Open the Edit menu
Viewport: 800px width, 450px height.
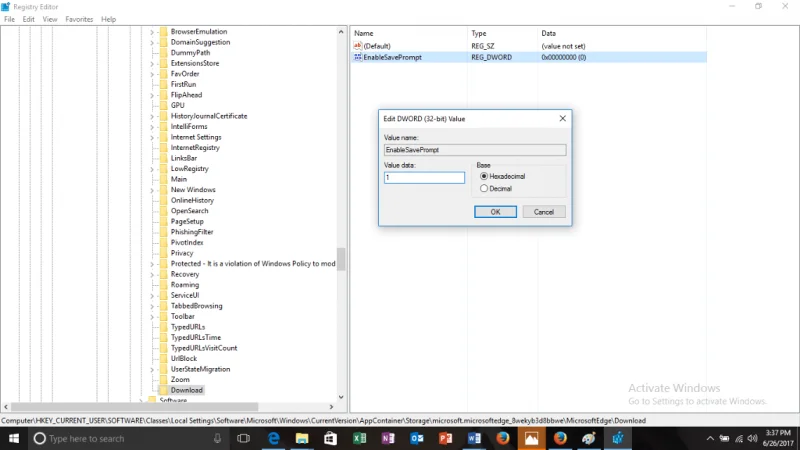[29, 19]
